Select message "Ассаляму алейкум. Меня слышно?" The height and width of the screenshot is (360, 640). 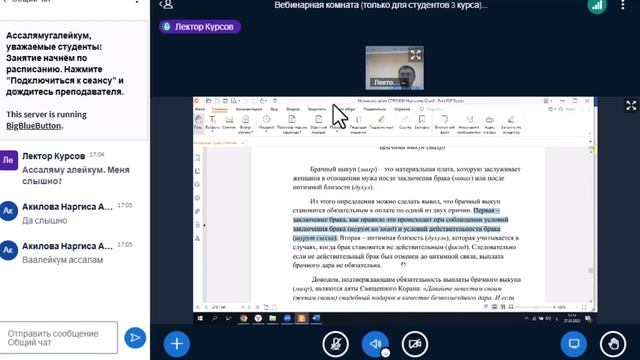(76, 176)
